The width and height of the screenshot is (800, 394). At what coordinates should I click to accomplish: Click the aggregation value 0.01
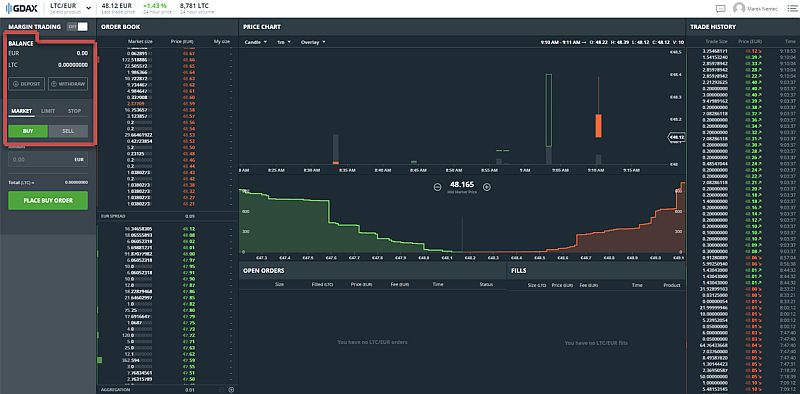coord(190,389)
